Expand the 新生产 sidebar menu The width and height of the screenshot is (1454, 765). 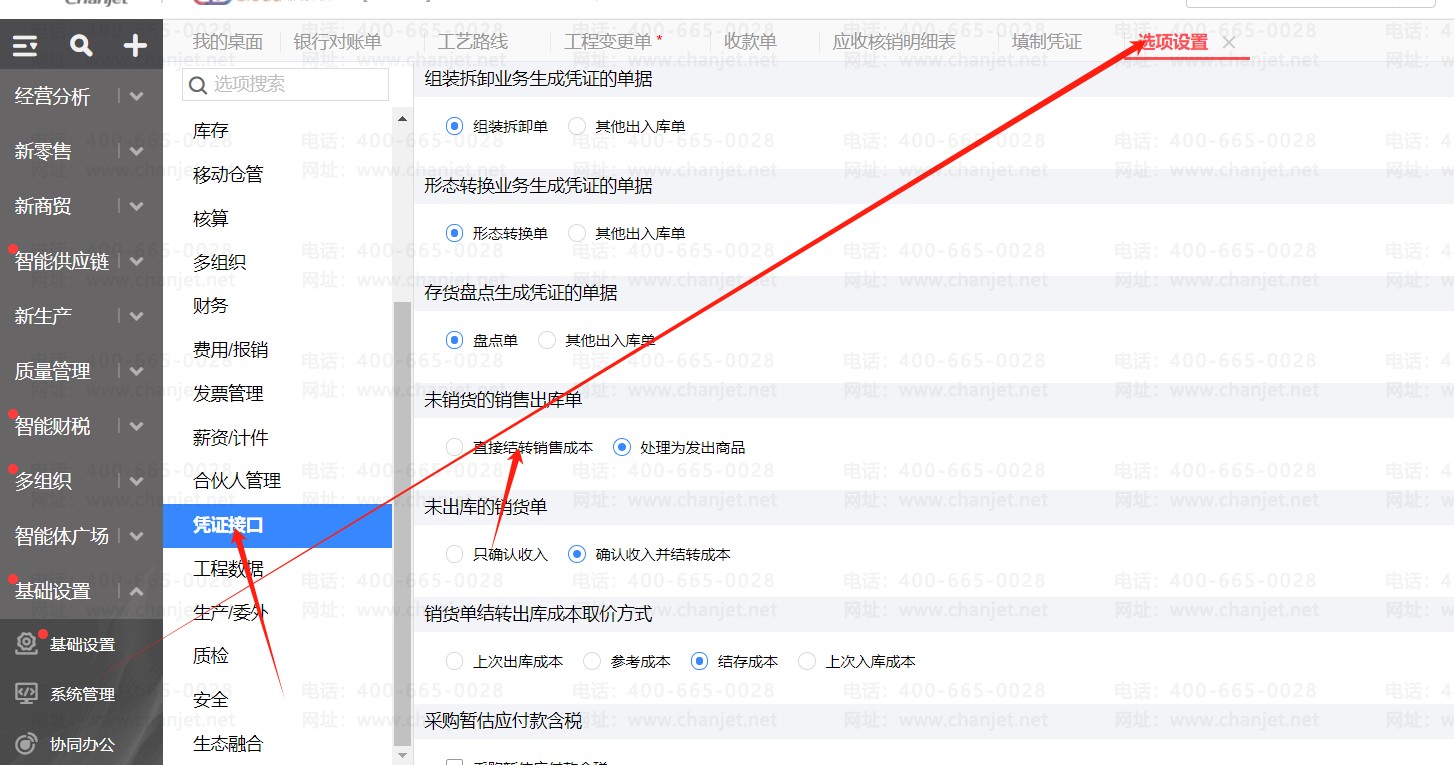137,316
